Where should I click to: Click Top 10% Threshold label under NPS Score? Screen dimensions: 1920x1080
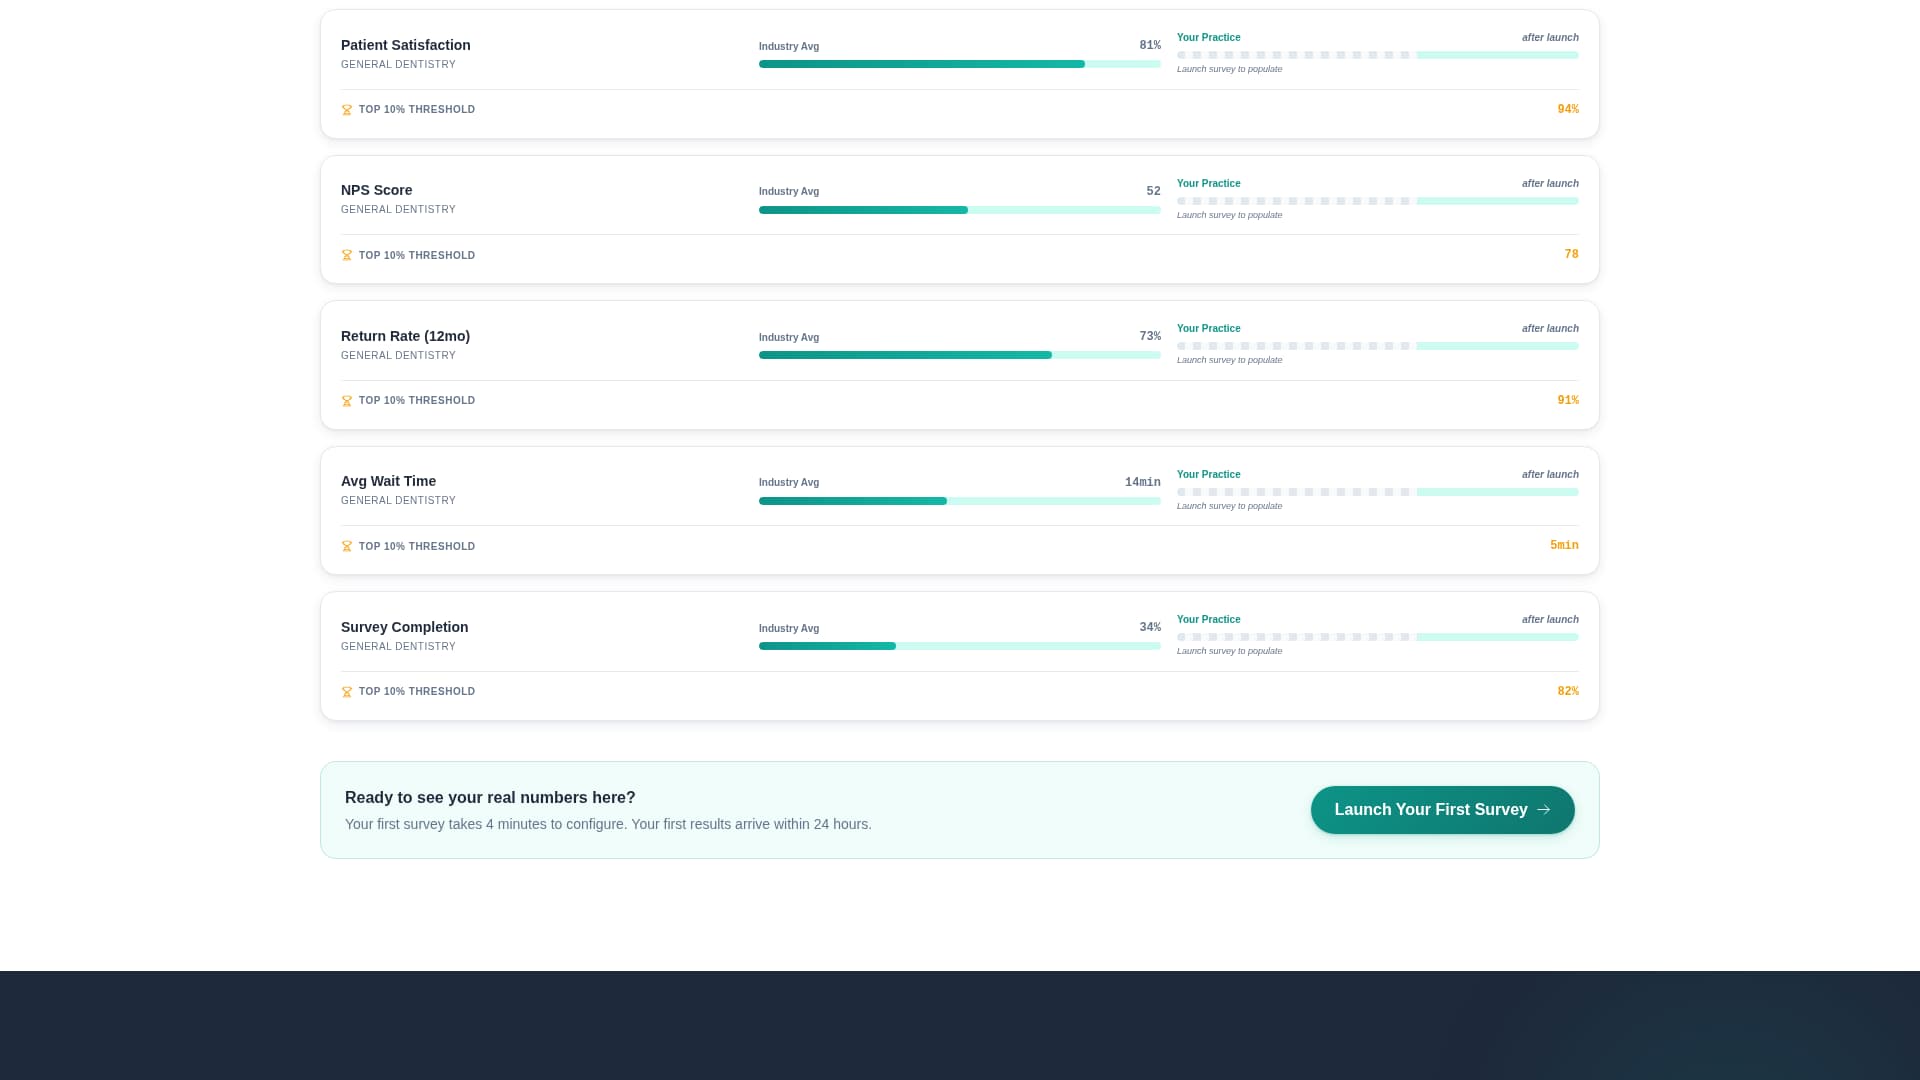417,256
